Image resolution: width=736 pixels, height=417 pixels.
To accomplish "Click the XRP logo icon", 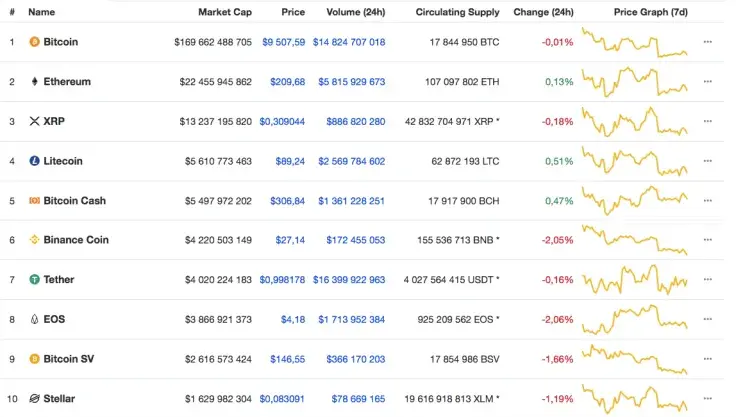I will 34,121.
